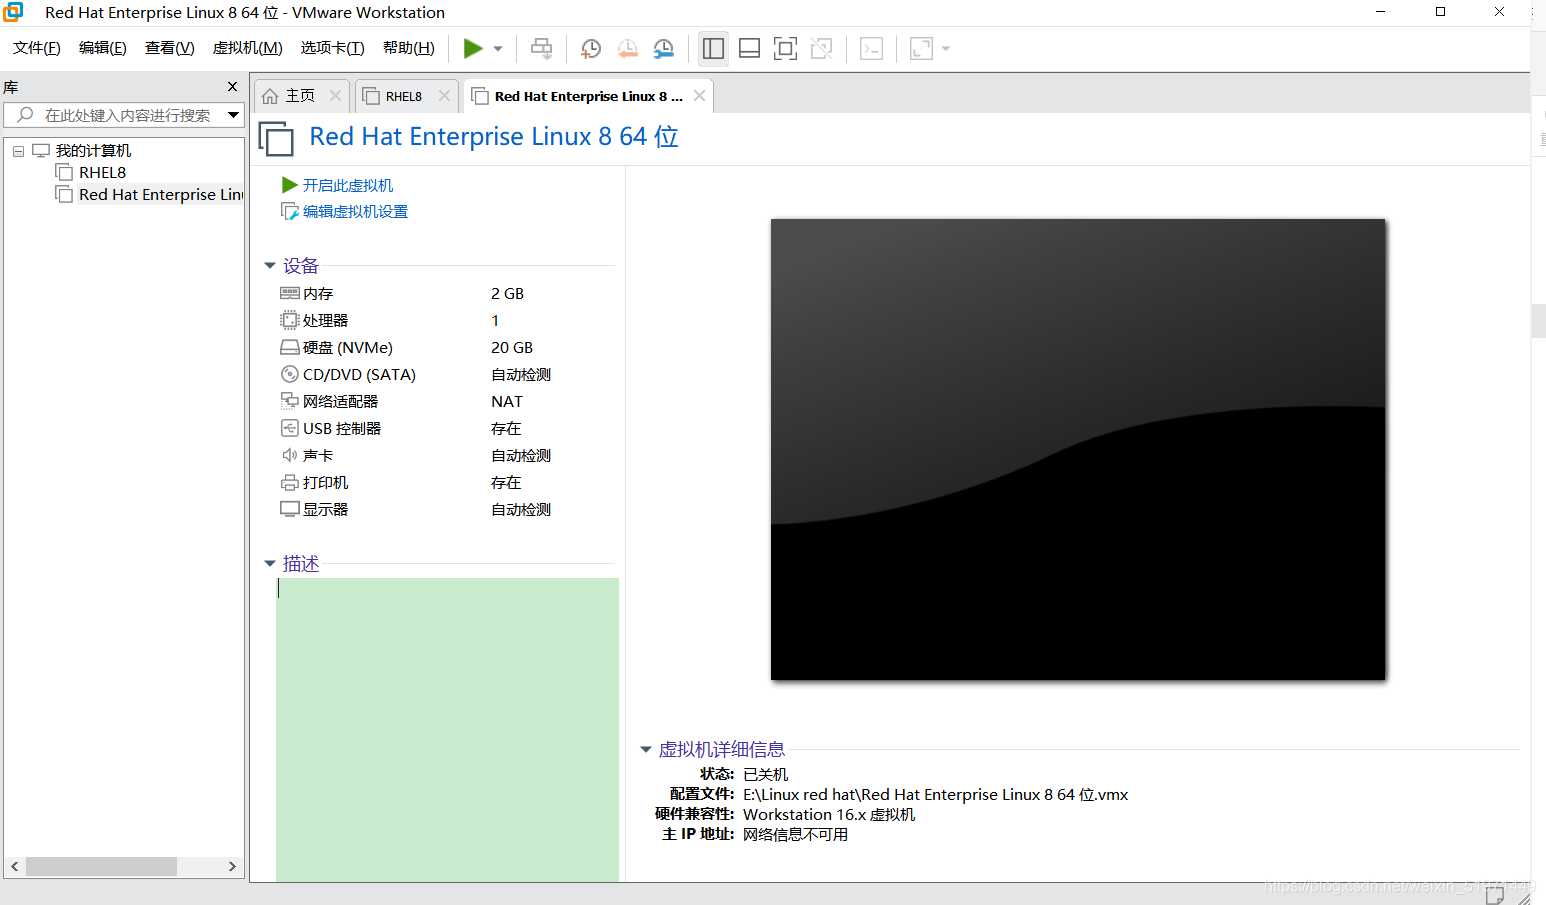The height and width of the screenshot is (905, 1546).
Task: Click the 打印机 printer icon
Action: tap(290, 482)
